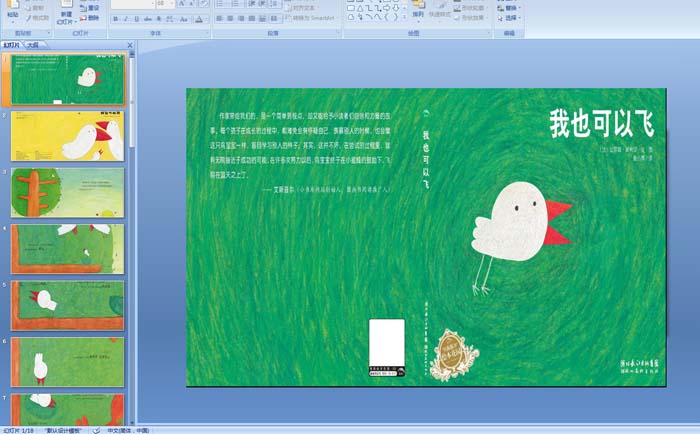Click the Distributed alignment icon
This screenshot has height=434, width=700.
tap(262, 18)
